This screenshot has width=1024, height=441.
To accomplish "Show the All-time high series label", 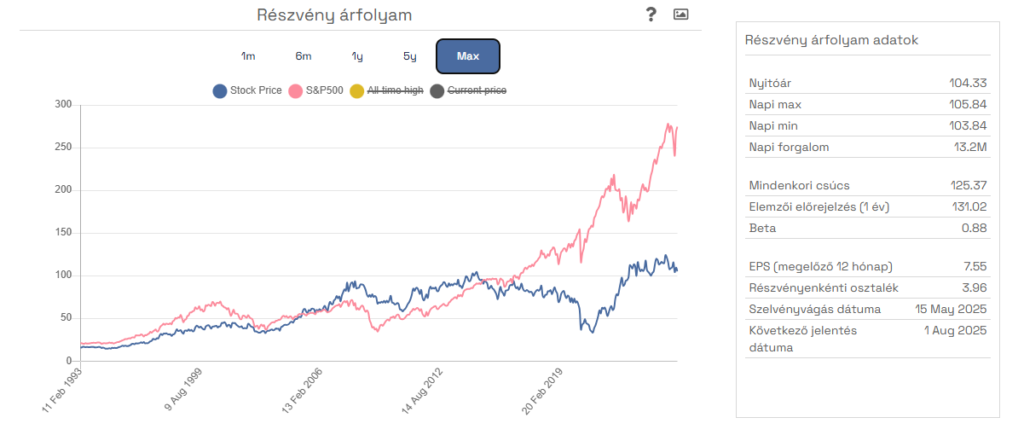I will click(x=395, y=91).
